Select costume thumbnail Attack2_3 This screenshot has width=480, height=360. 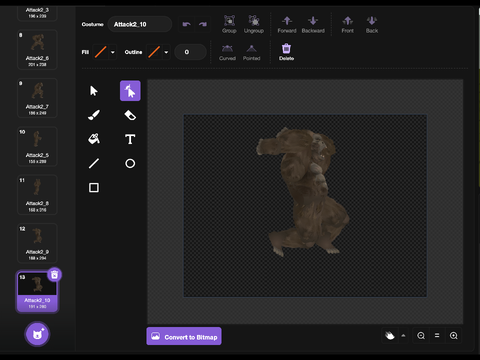pyautogui.click(x=37, y=13)
